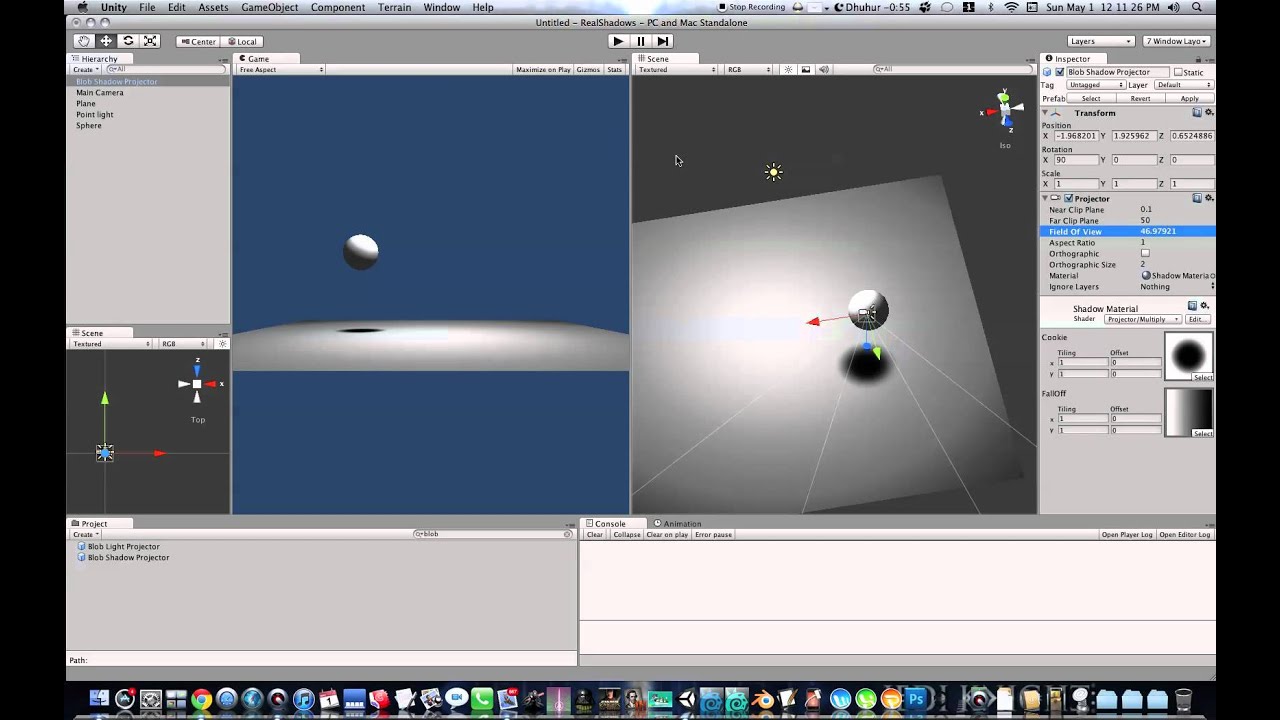Screen dimensions: 1280x720
Task: Enable the Orthographic checkbox
Action: (x=1145, y=253)
